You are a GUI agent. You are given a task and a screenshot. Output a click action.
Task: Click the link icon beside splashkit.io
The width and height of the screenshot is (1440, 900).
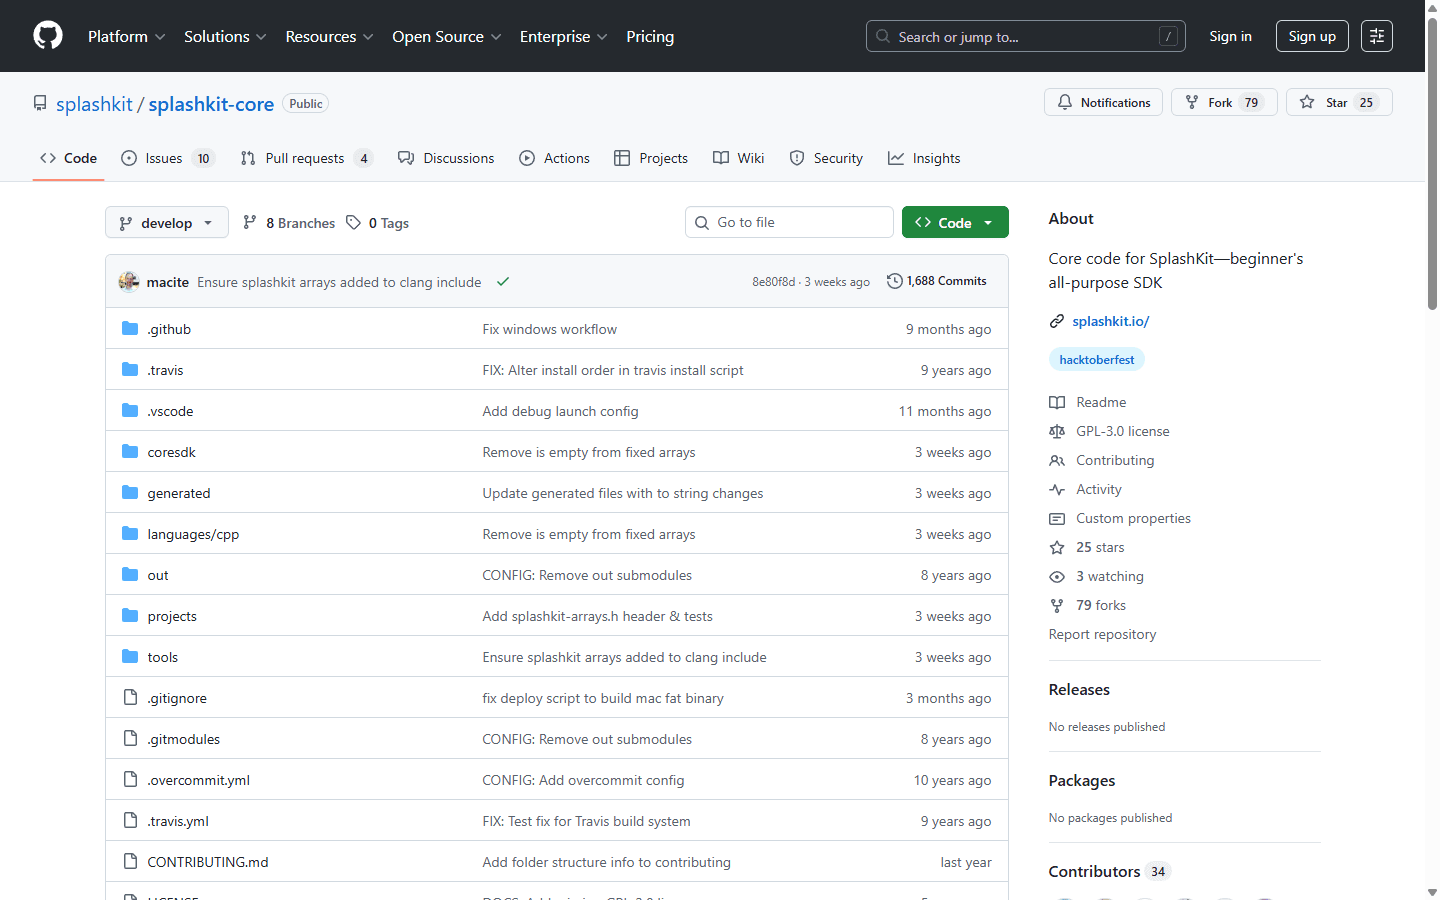1057,321
